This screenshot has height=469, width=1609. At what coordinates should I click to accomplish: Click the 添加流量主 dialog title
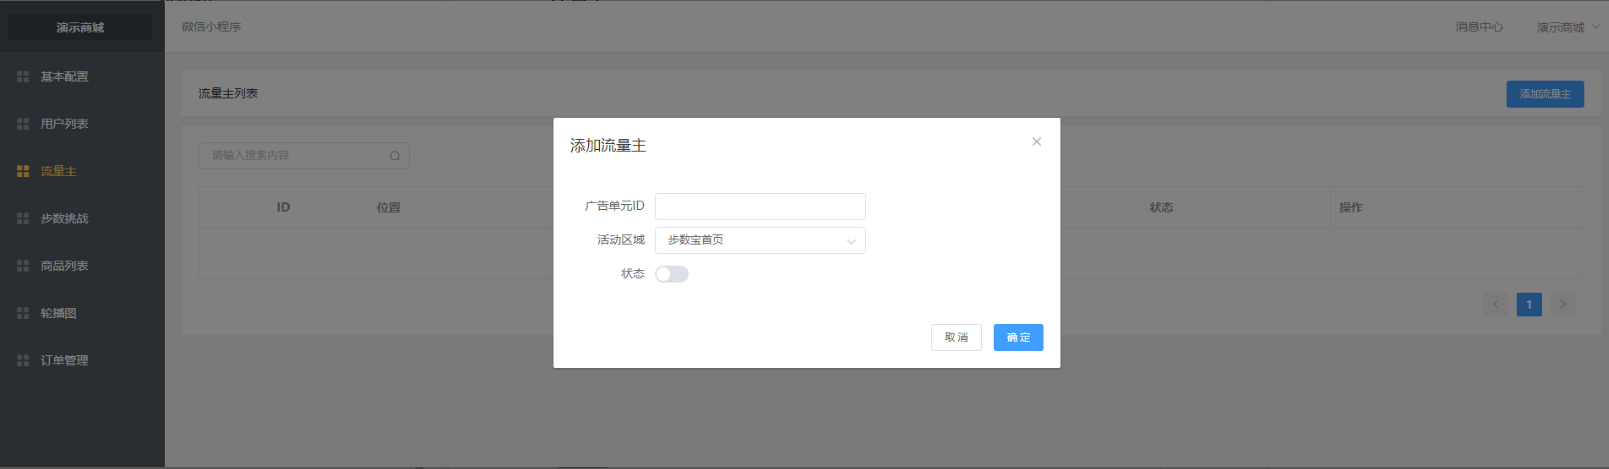click(608, 146)
